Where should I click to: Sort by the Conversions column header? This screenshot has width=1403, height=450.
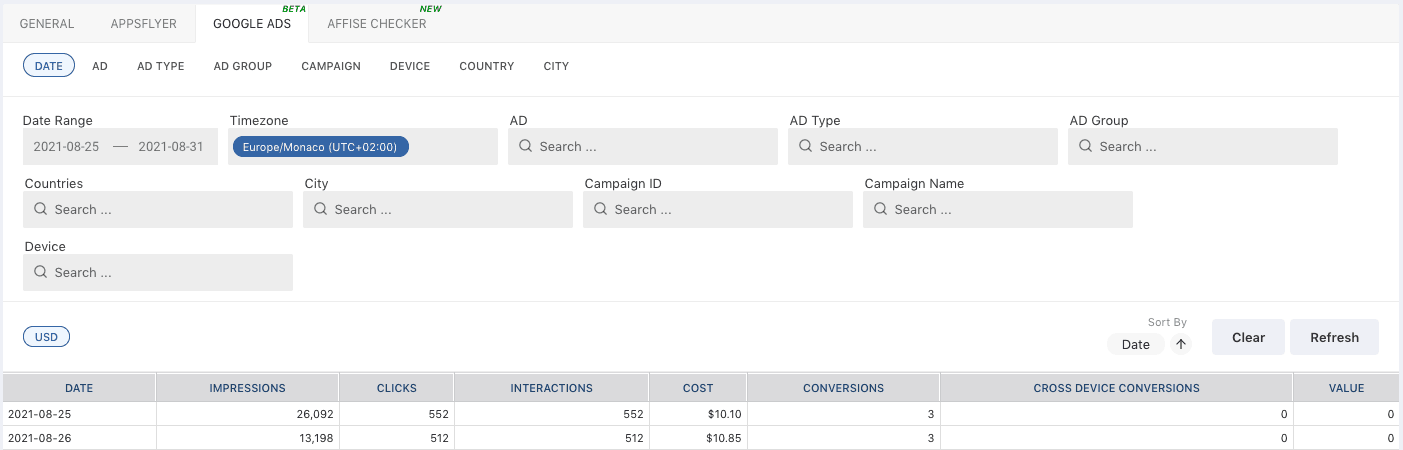point(843,388)
